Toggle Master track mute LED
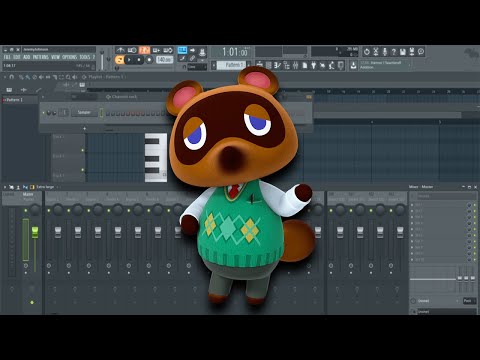The width and height of the screenshot is (480, 360). coord(26,210)
